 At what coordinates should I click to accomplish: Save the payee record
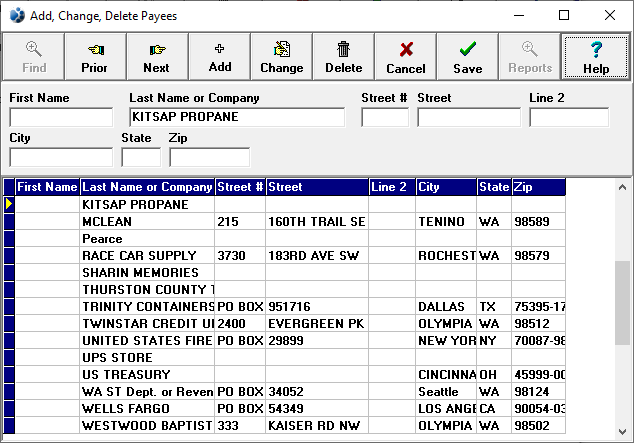tap(467, 57)
